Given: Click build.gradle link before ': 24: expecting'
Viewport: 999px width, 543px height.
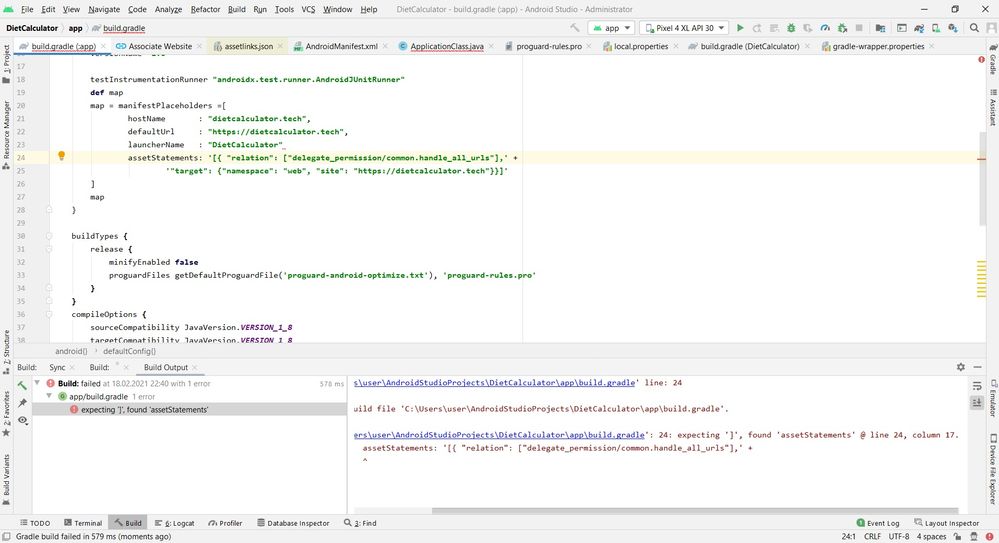Looking at the screenshot, I should coord(500,435).
